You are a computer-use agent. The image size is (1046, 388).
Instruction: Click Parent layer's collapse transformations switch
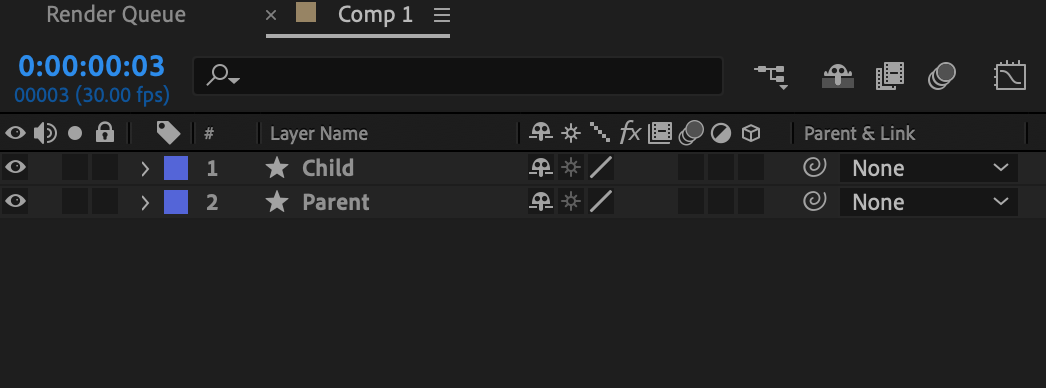(x=570, y=202)
